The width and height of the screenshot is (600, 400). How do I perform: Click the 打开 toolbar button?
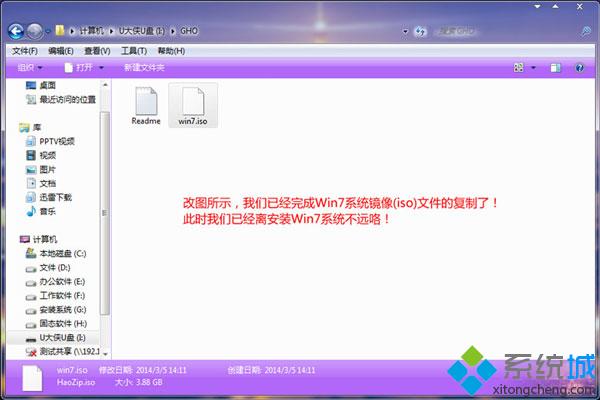pos(79,68)
